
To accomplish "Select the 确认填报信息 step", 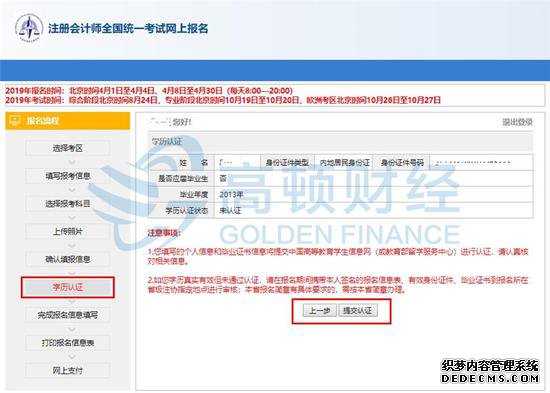I will 68,259.
